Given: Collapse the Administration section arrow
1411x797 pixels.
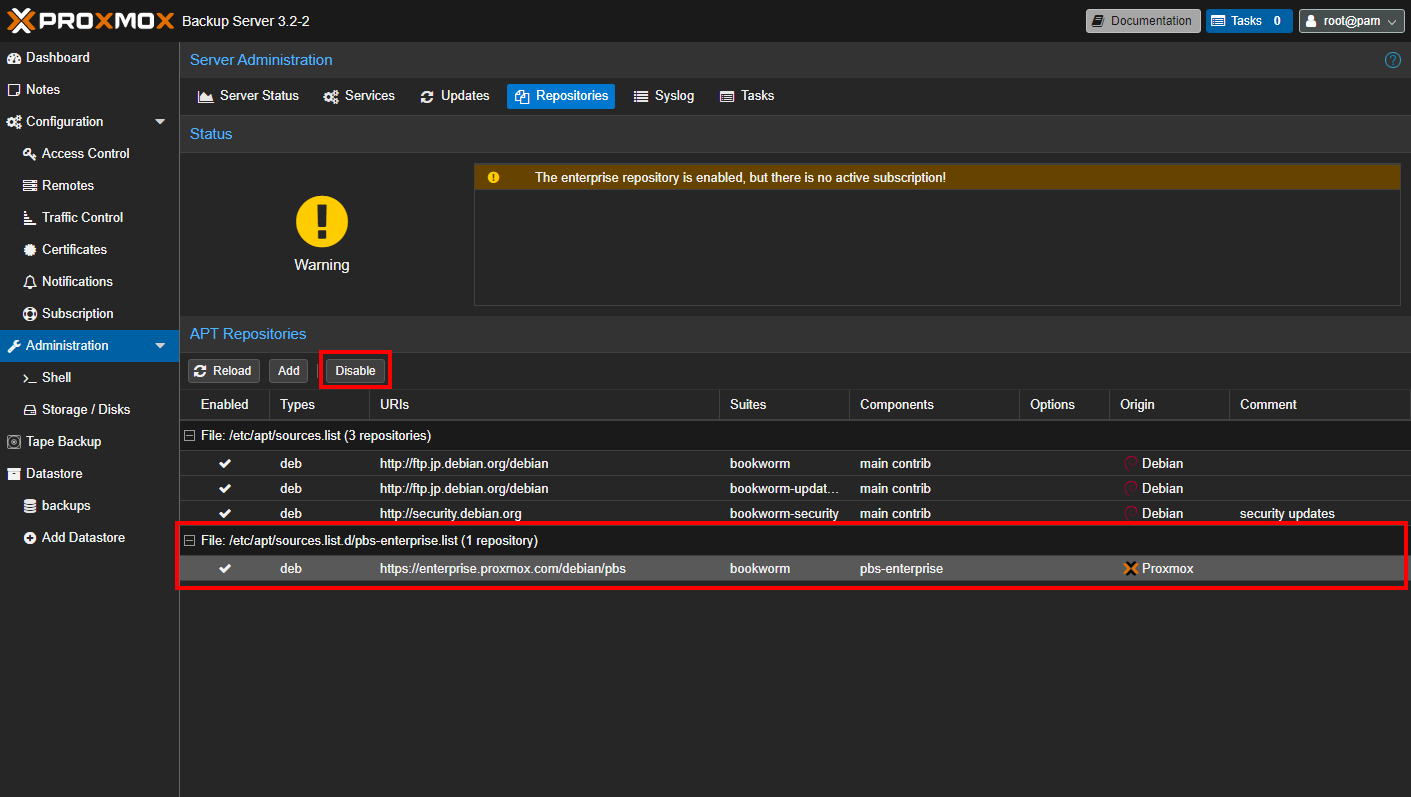Looking at the screenshot, I should pyautogui.click(x=160, y=346).
